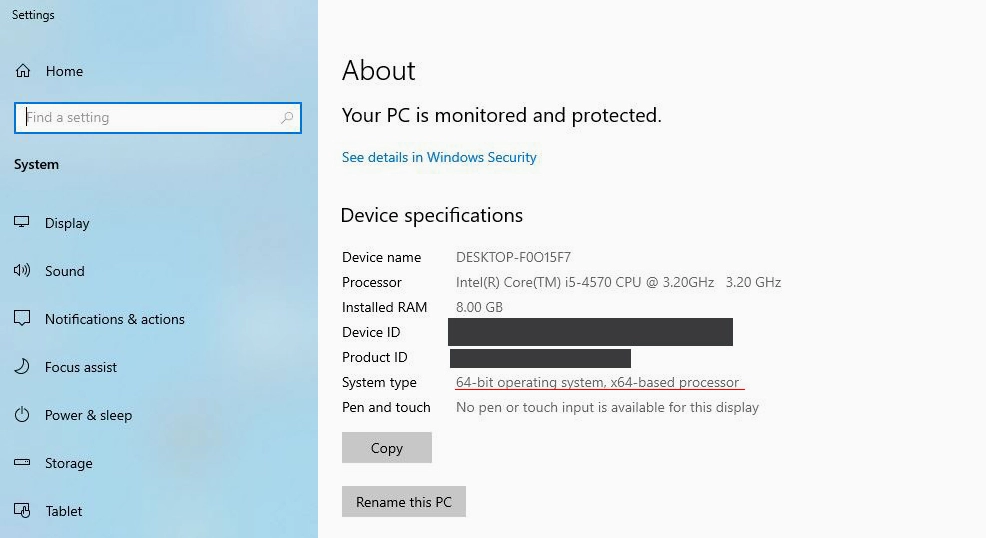The image size is (986, 538).
Task: Click the Home house icon
Action: click(23, 71)
